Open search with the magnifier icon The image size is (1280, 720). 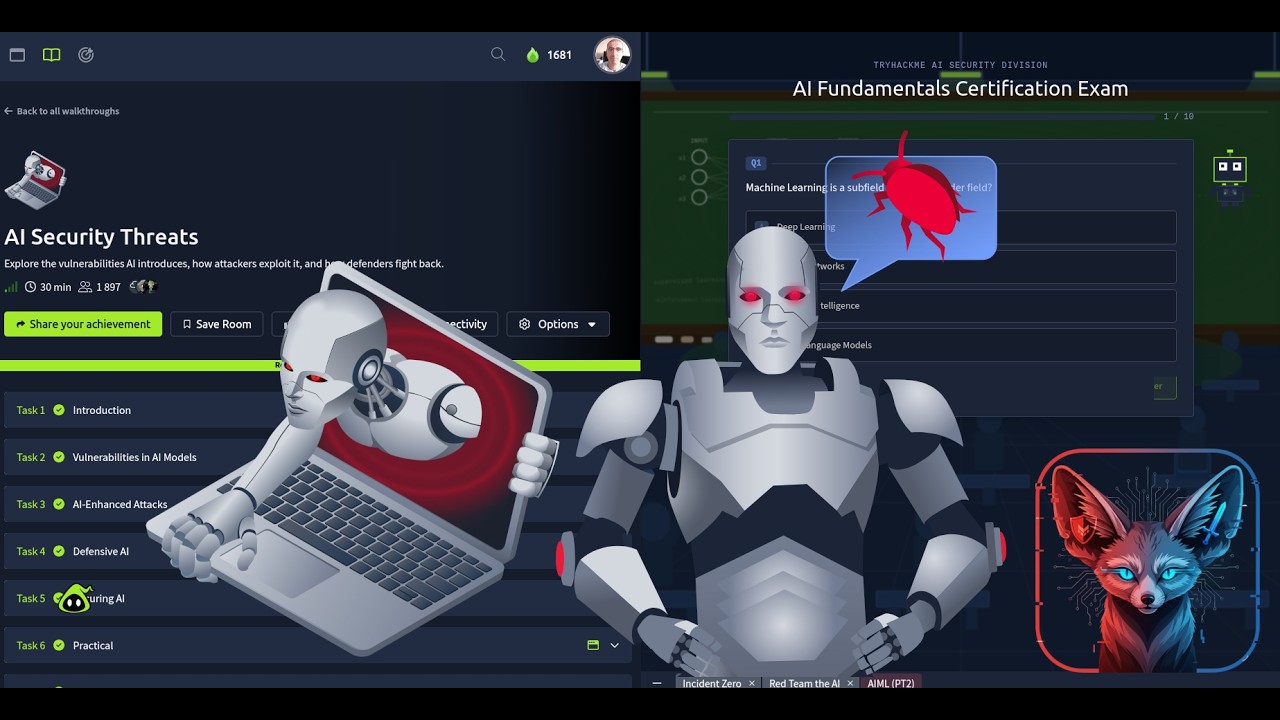click(498, 55)
